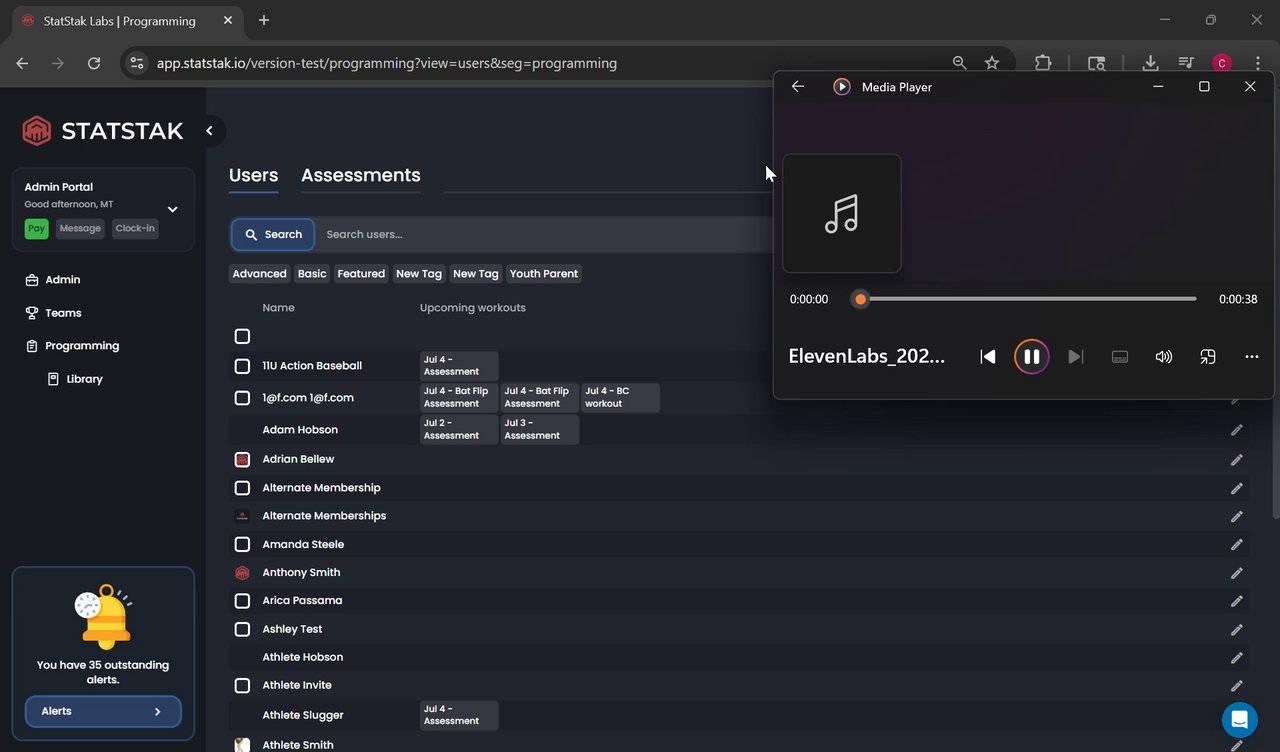Image resolution: width=1280 pixels, height=752 pixels.
Task: Check the box for 11U Action Baseball
Action: coord(242,366)
